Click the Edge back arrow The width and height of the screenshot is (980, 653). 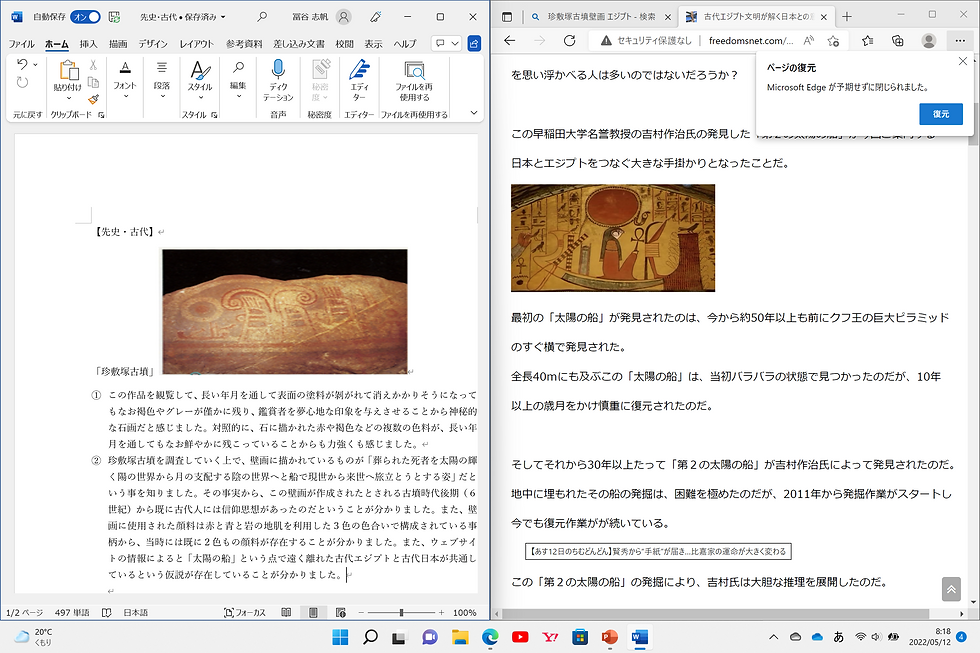tap(510, 41)
